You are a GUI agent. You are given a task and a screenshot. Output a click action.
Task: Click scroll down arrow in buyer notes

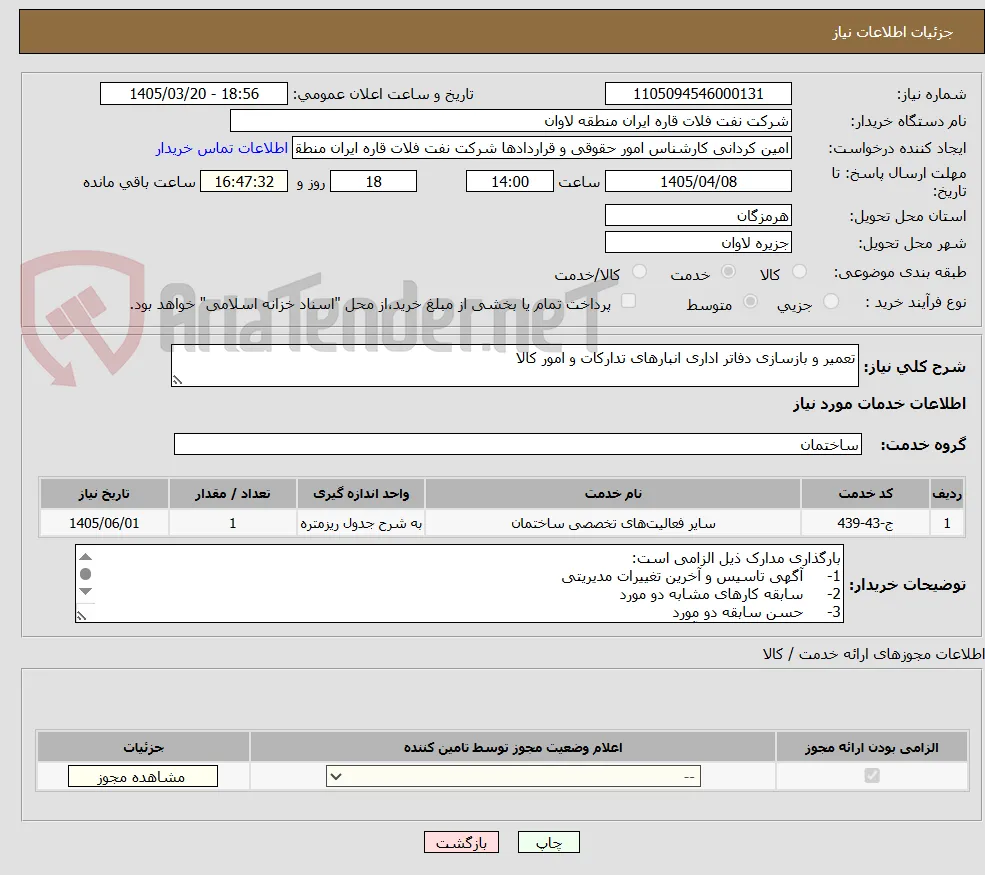[x=86, y=591]
